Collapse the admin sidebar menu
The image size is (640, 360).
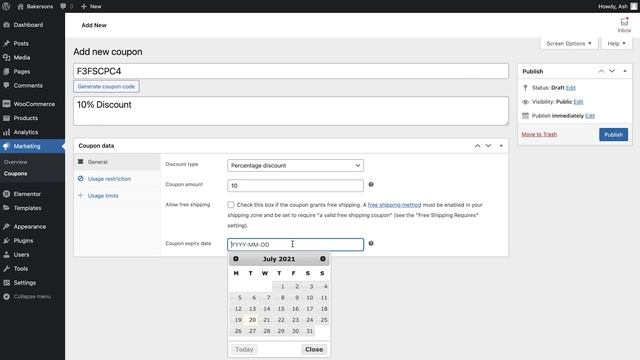coord(32,297)
